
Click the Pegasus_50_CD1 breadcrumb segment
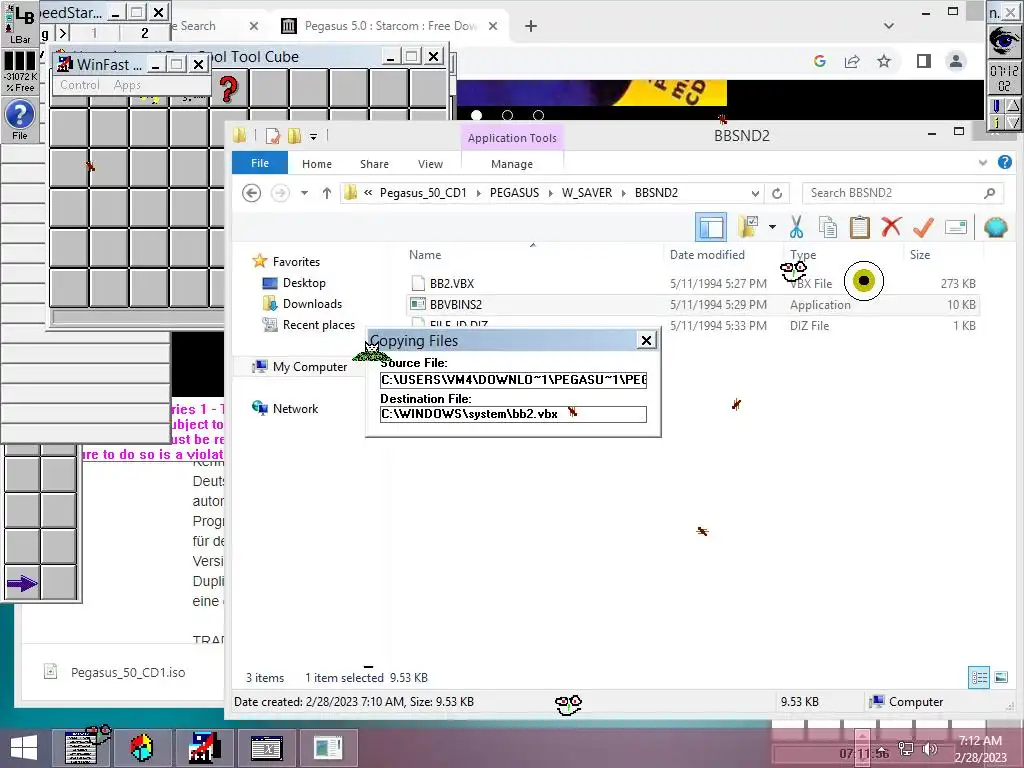[x=423, y=193]
